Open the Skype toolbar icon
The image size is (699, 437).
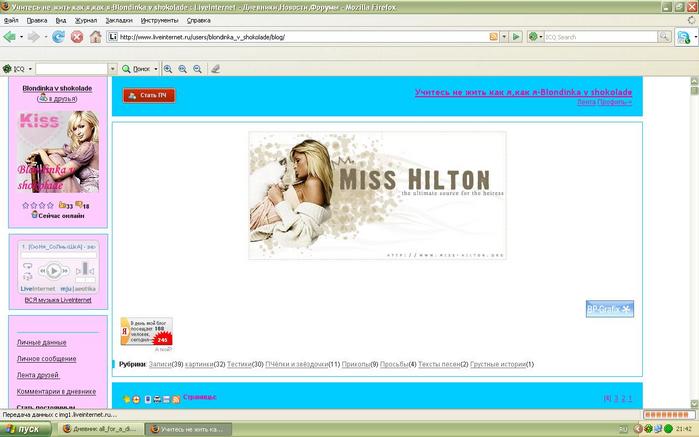684,37
